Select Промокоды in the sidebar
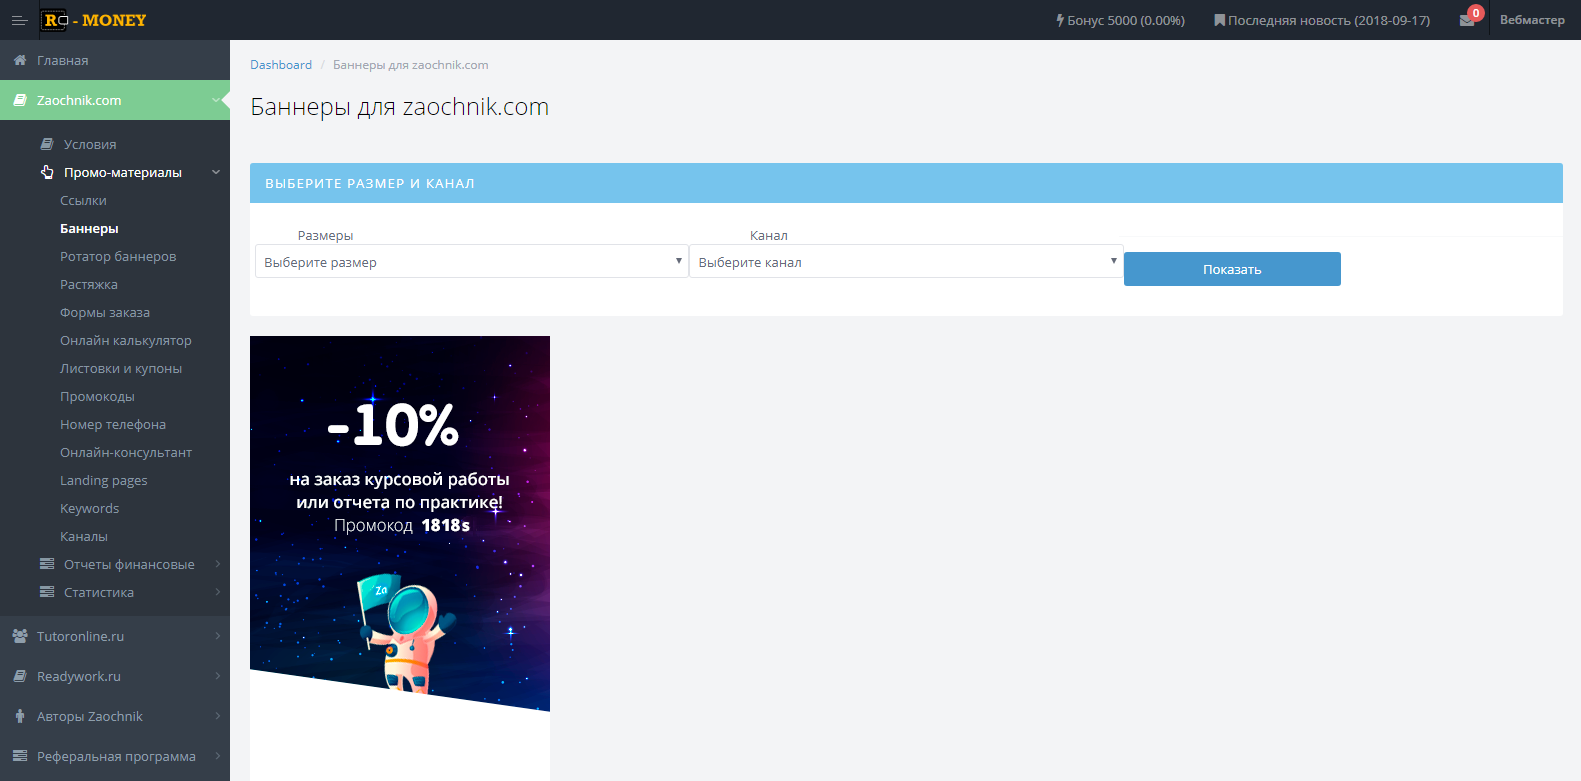Screen dimensions: 1581x781 click(97, 396)
